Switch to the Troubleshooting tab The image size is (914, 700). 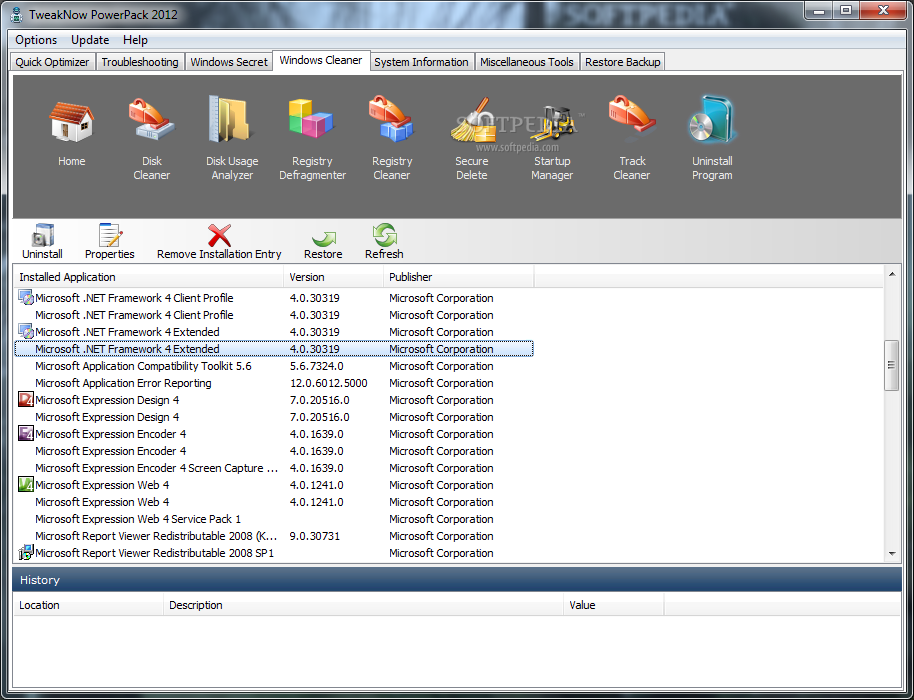click(x=140, y=62)
